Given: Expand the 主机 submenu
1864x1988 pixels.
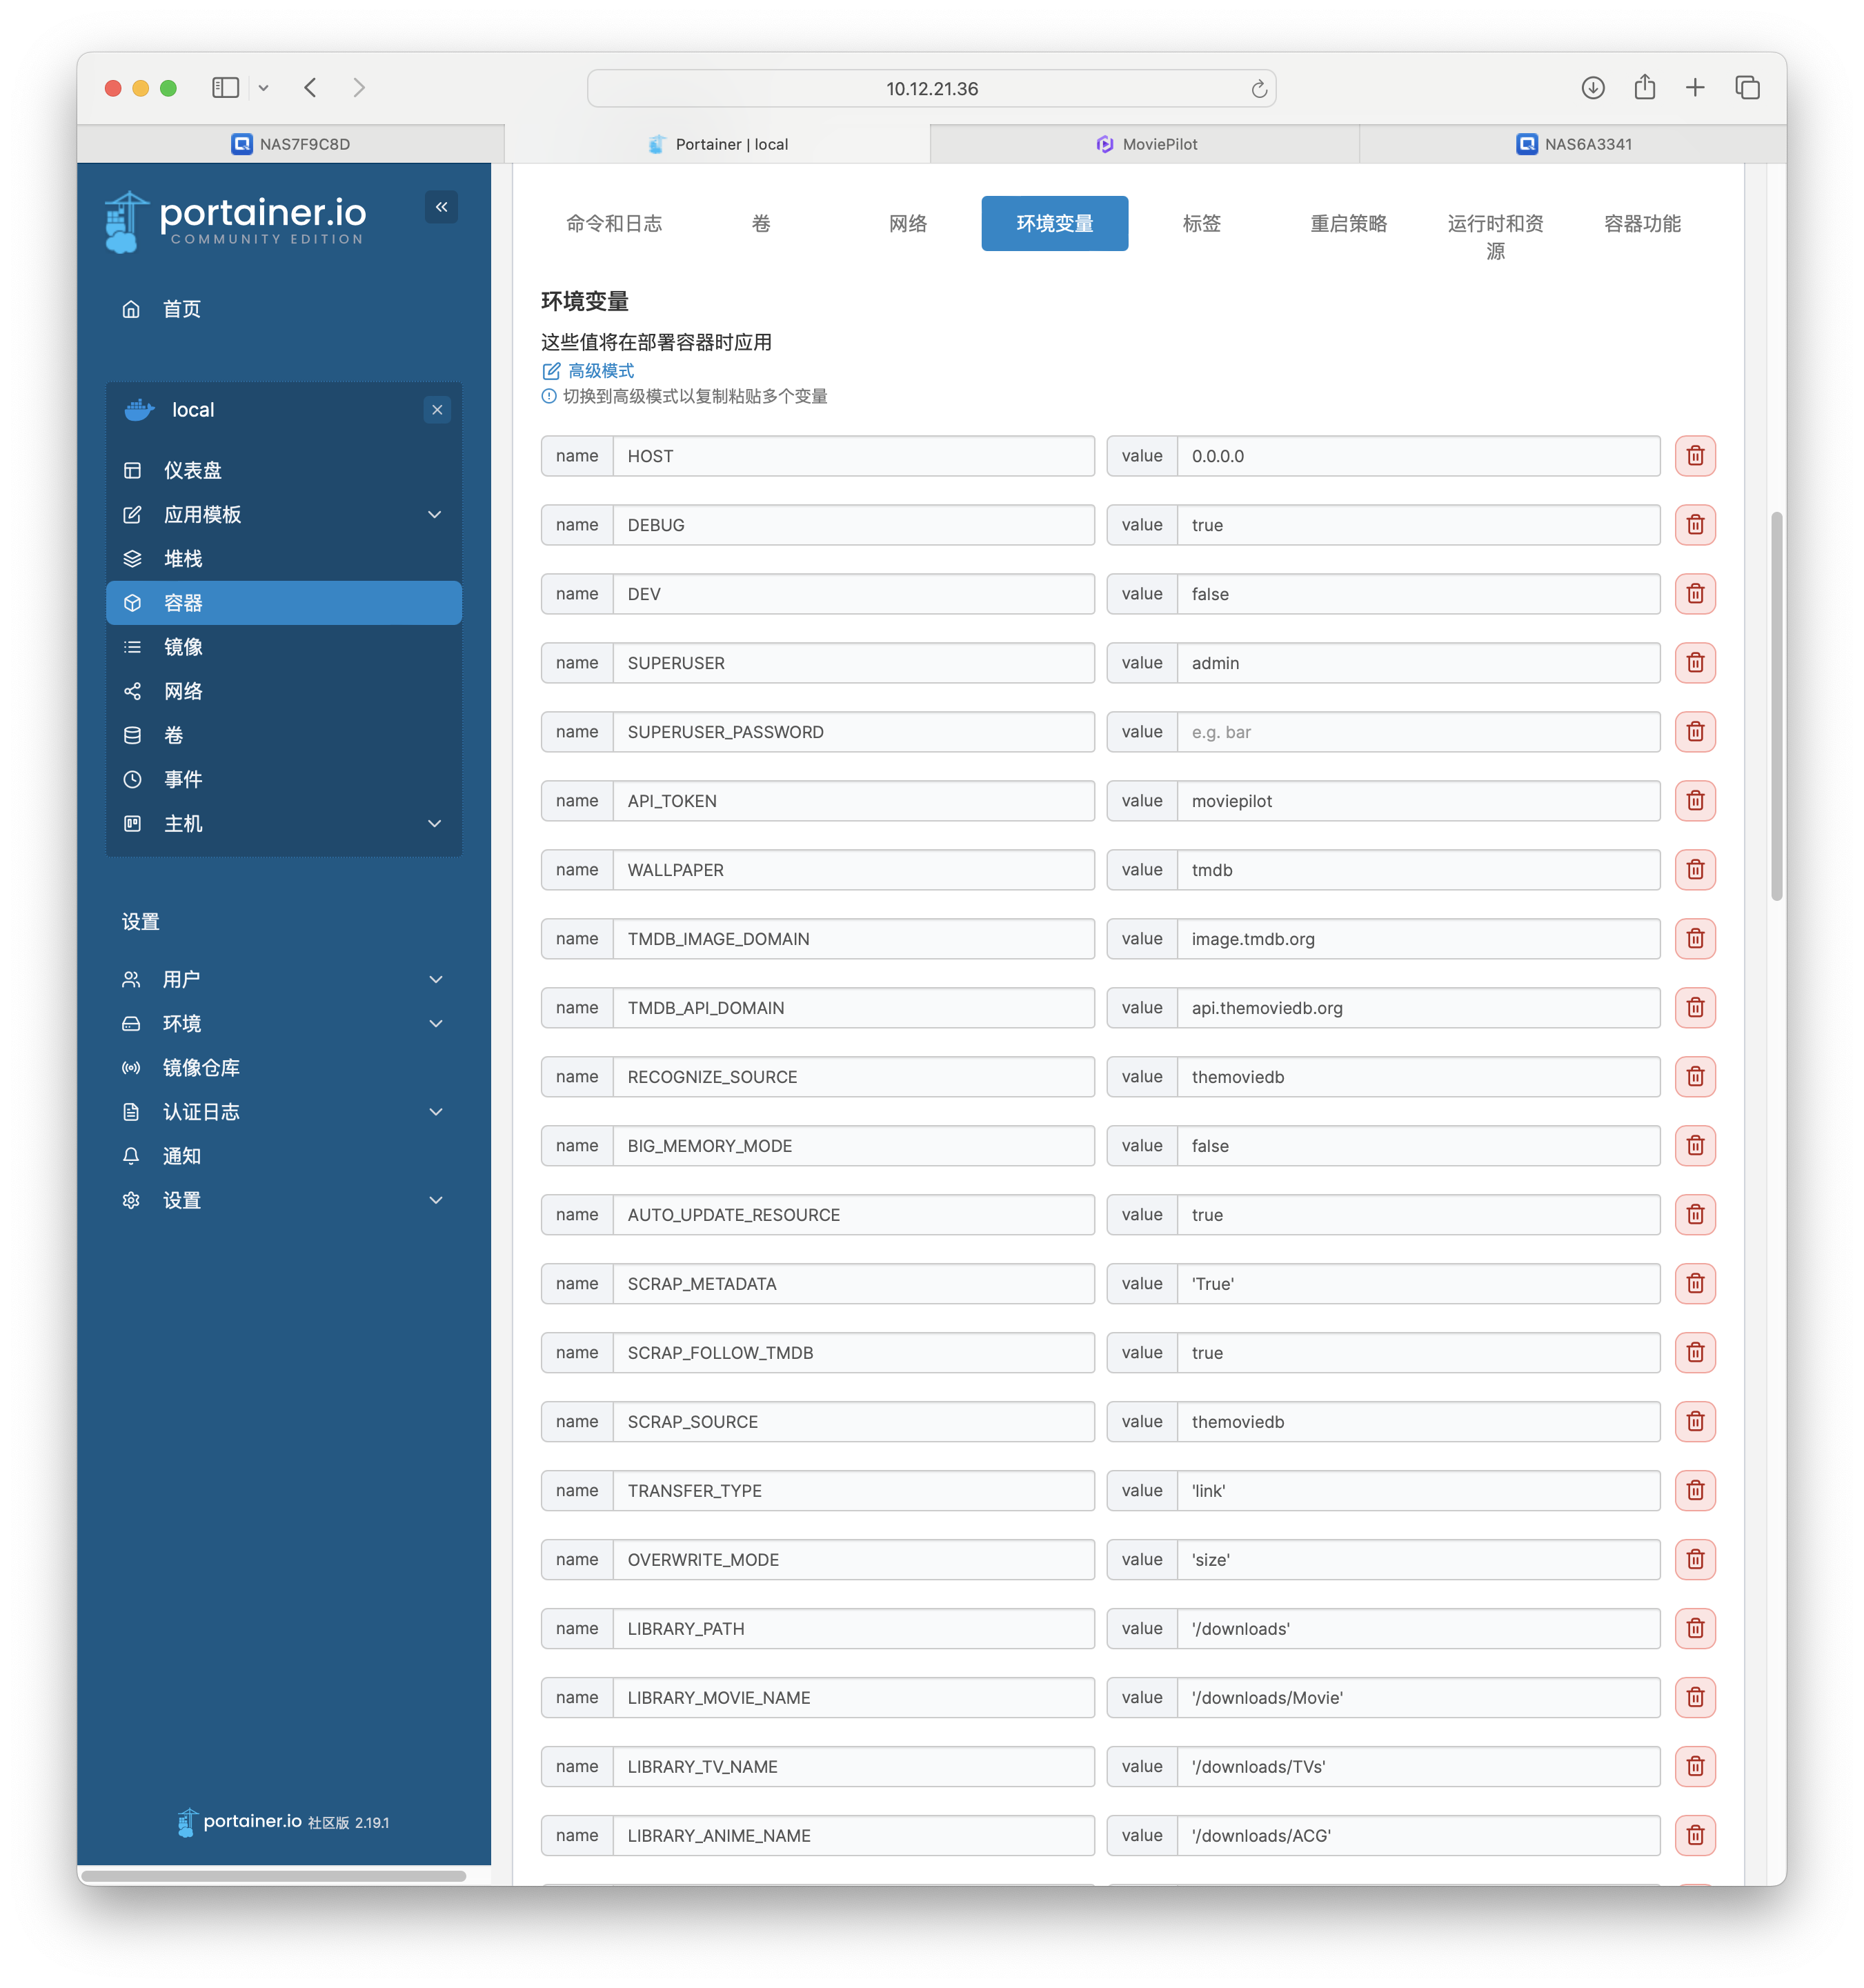Looking at the screenshot, I should point(435,823).
